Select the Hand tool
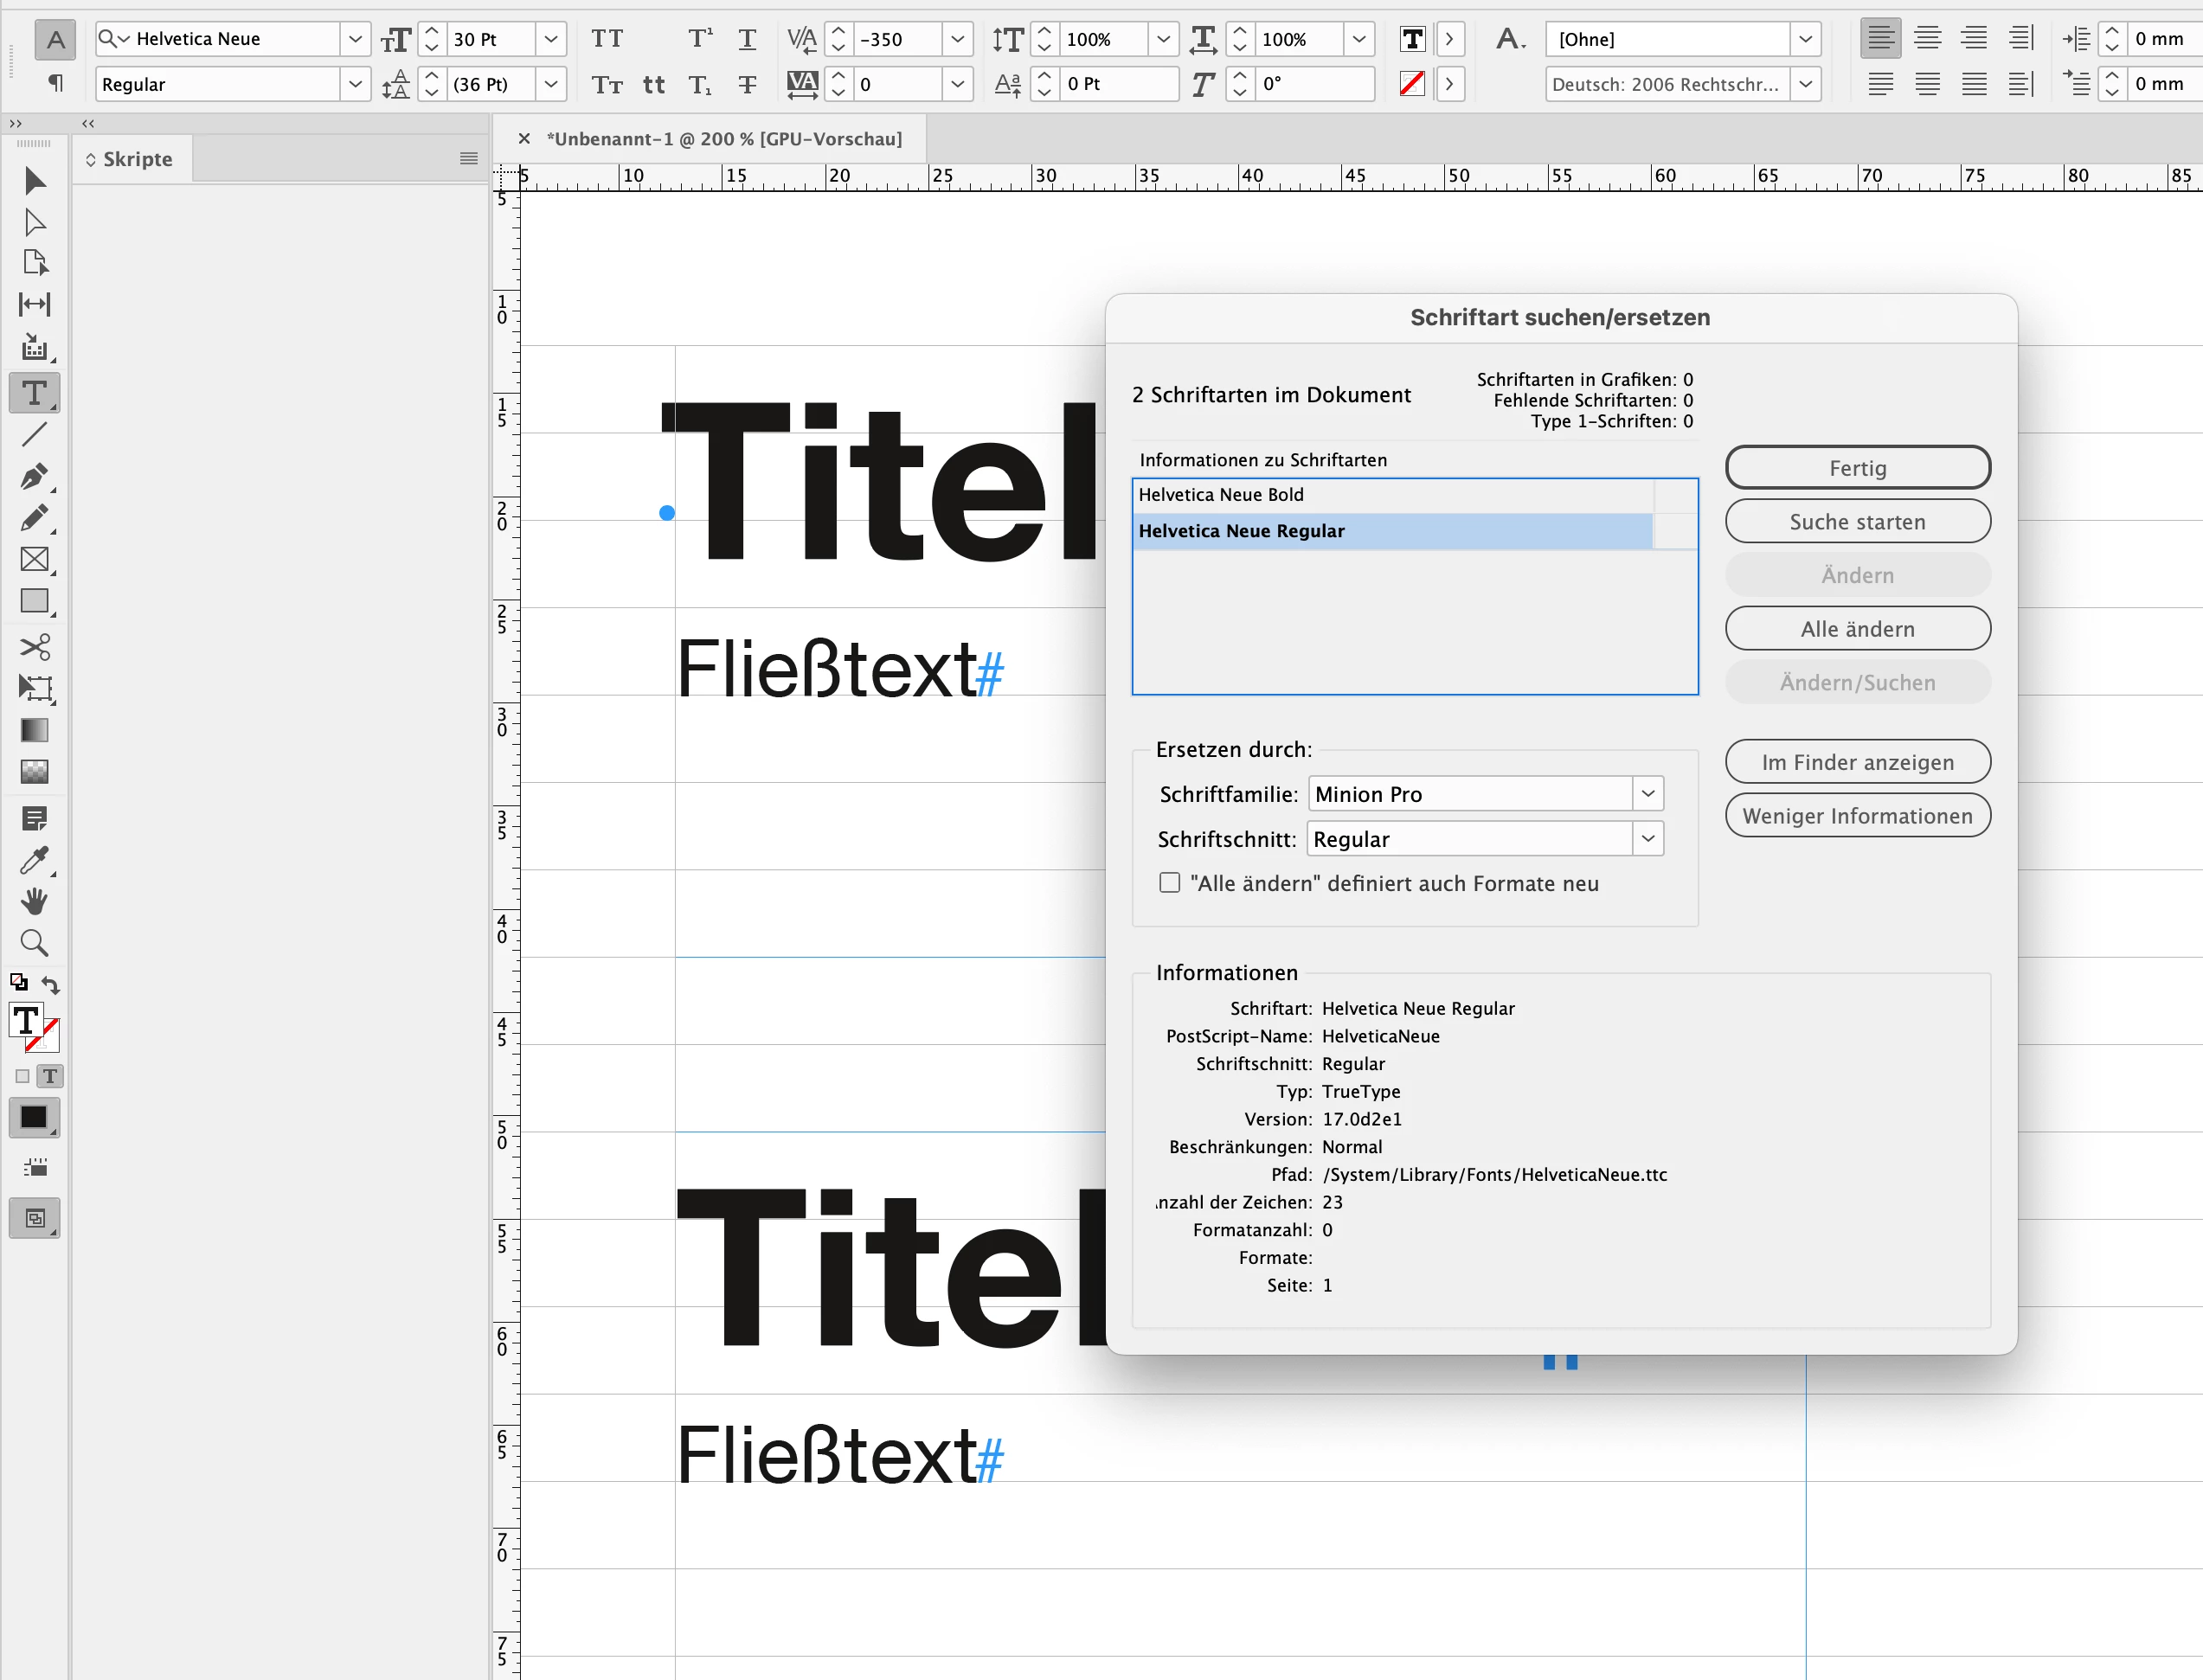2203x1680 pixels. click(x=34, y=901)
